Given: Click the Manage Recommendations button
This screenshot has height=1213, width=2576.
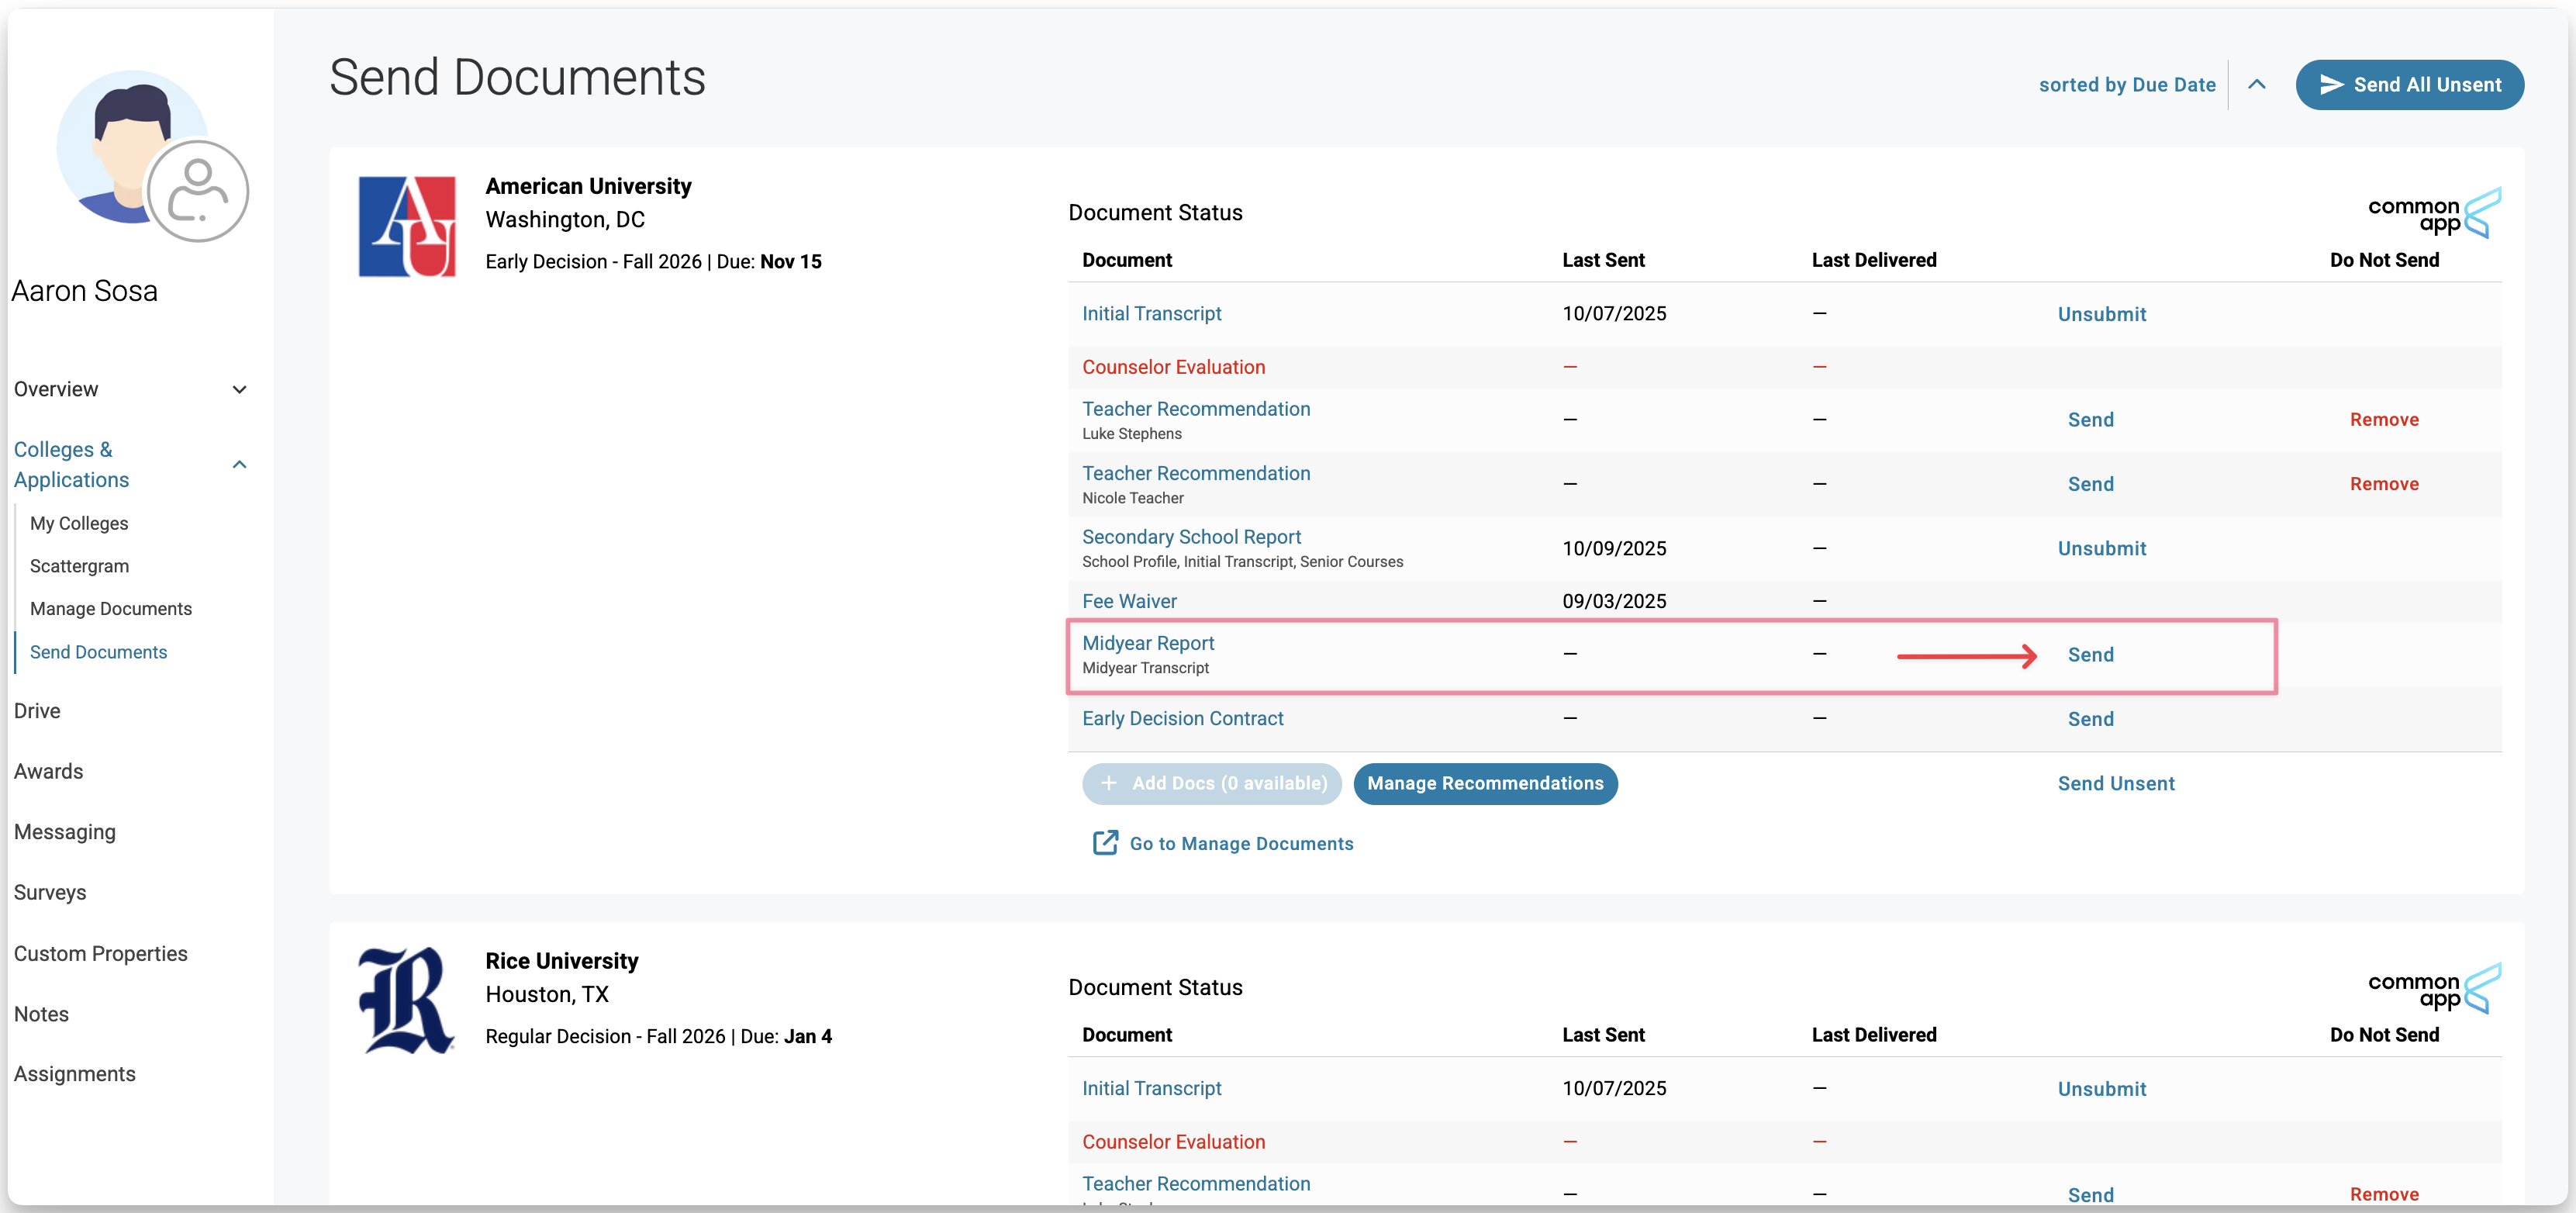Looking at the screenshot, I should coord(1484,783).
